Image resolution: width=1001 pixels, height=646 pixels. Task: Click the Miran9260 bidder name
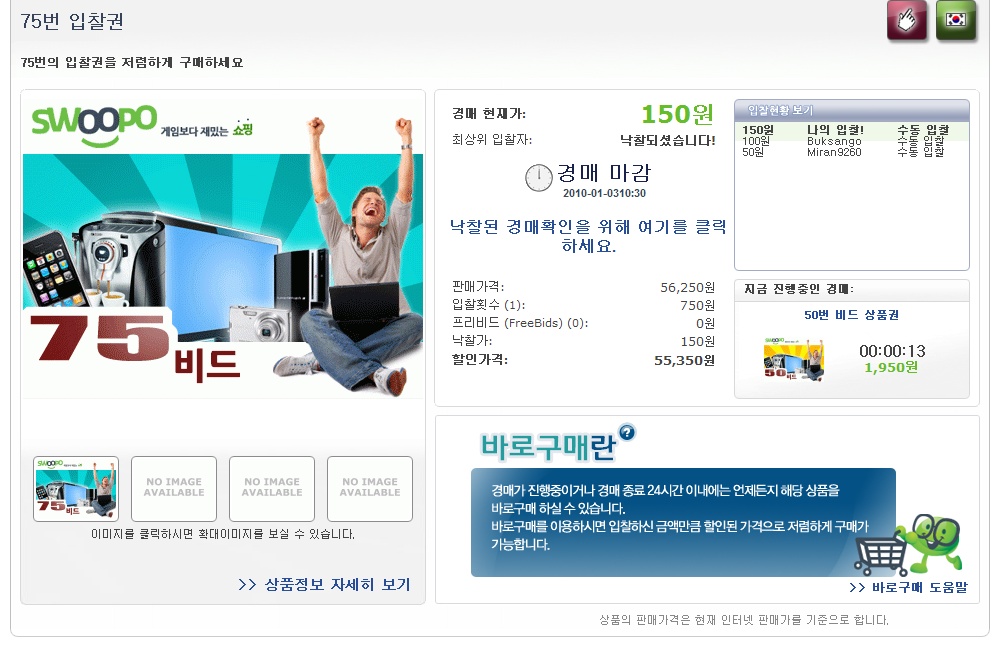click(834, 152)
